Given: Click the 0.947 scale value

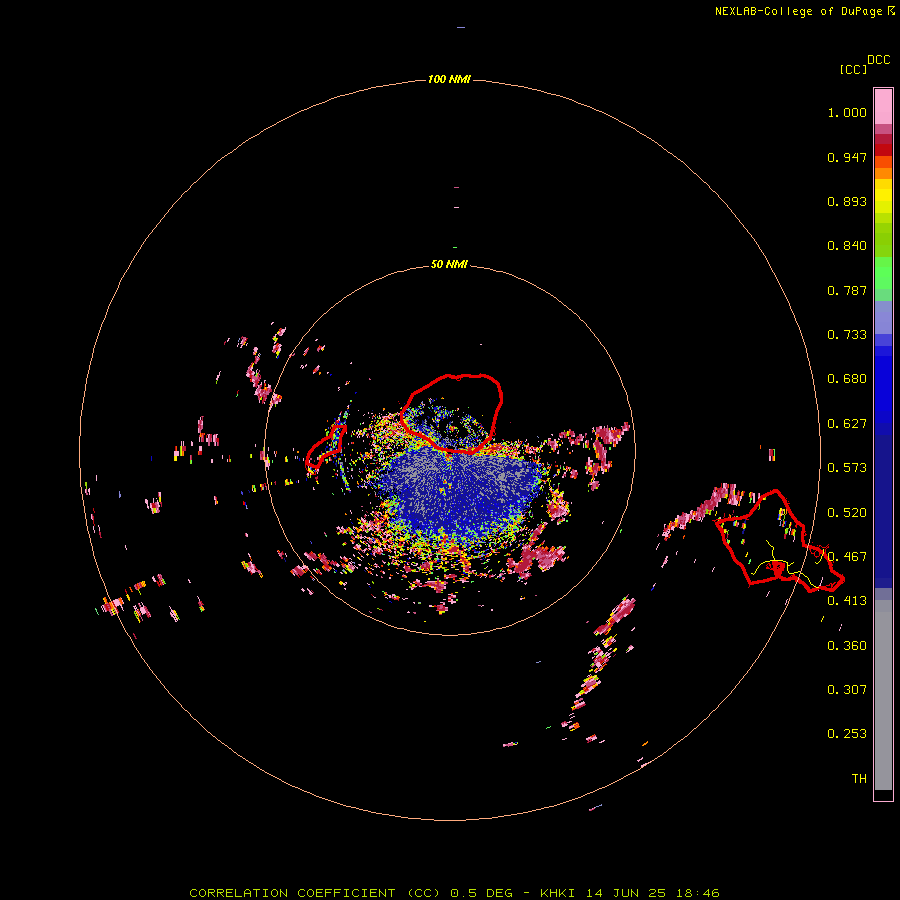Looking at the screenshot, I should (847, 157).
